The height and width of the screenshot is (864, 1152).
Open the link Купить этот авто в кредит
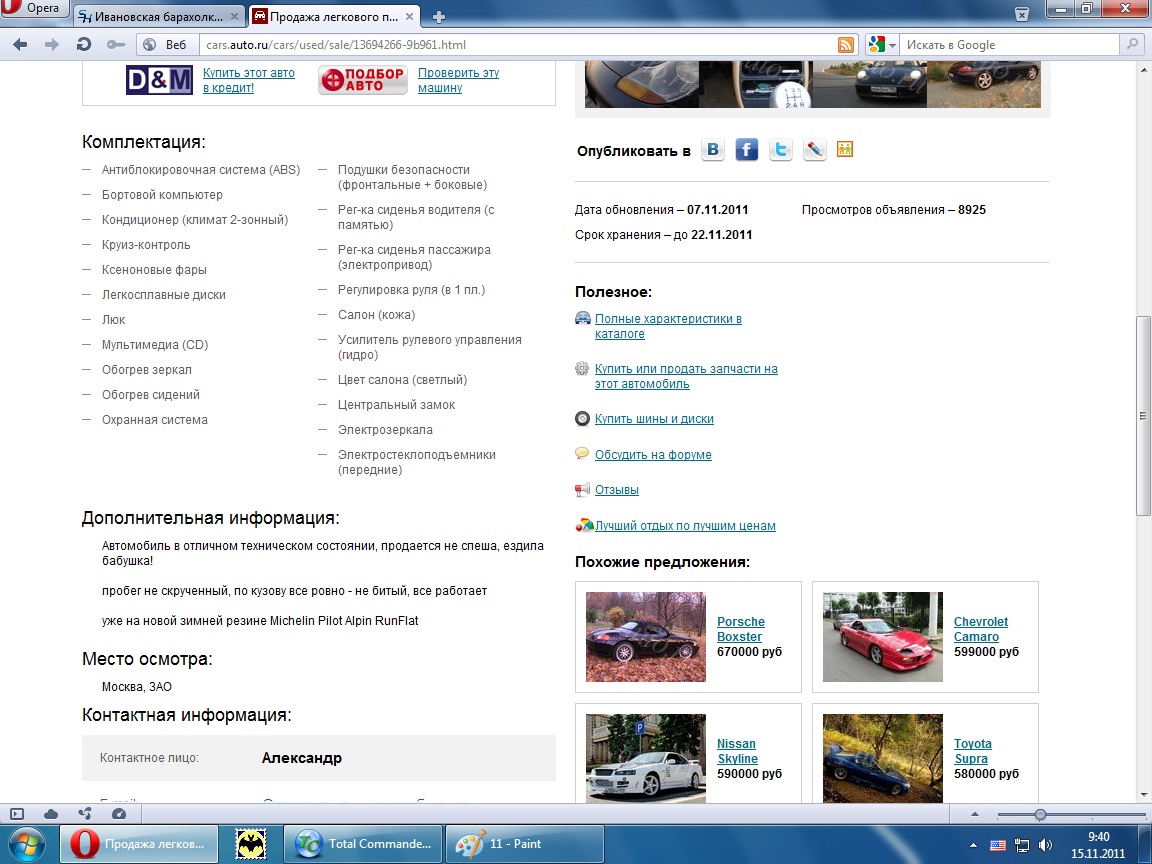point(248,80)
